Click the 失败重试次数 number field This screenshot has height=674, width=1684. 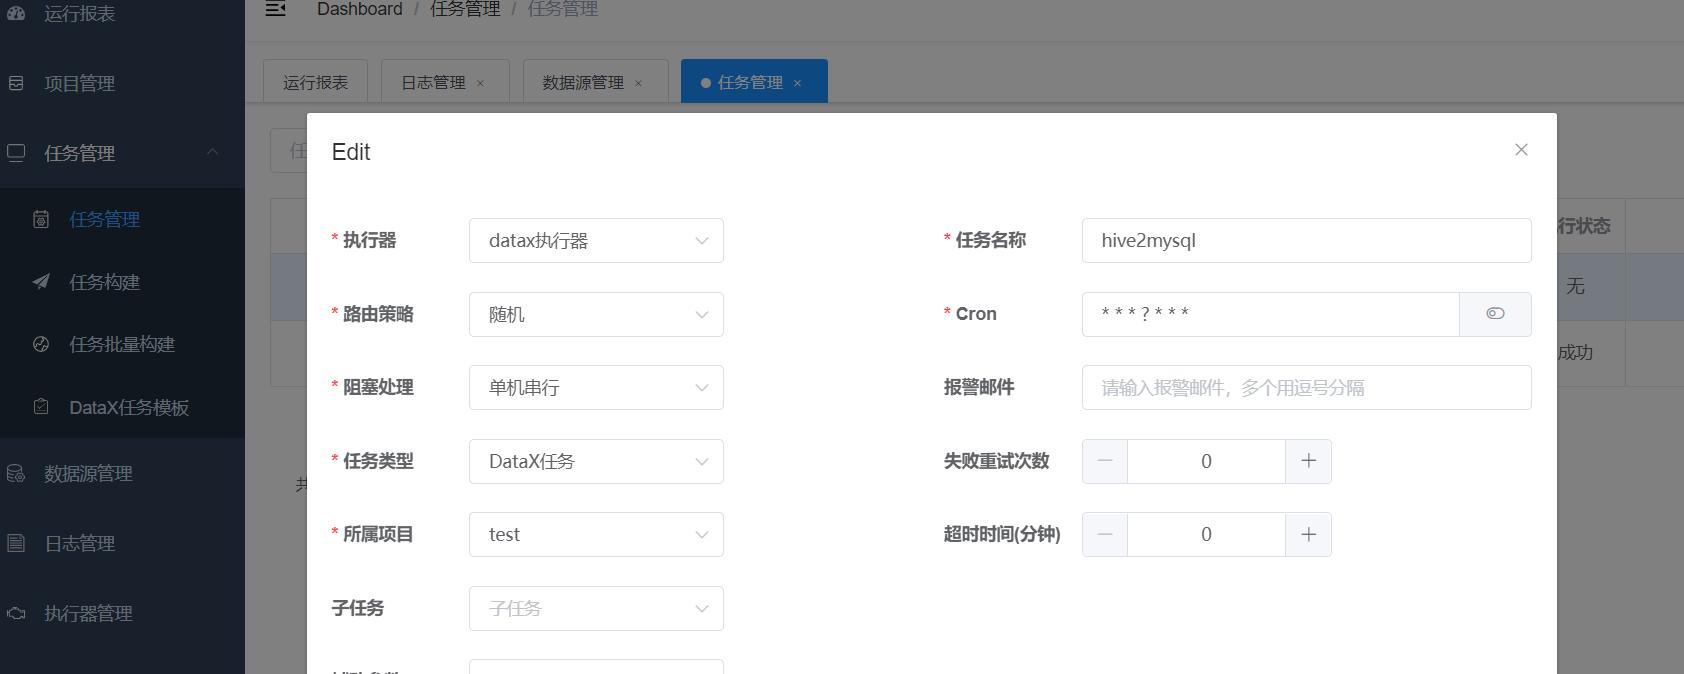point(1206,461)
